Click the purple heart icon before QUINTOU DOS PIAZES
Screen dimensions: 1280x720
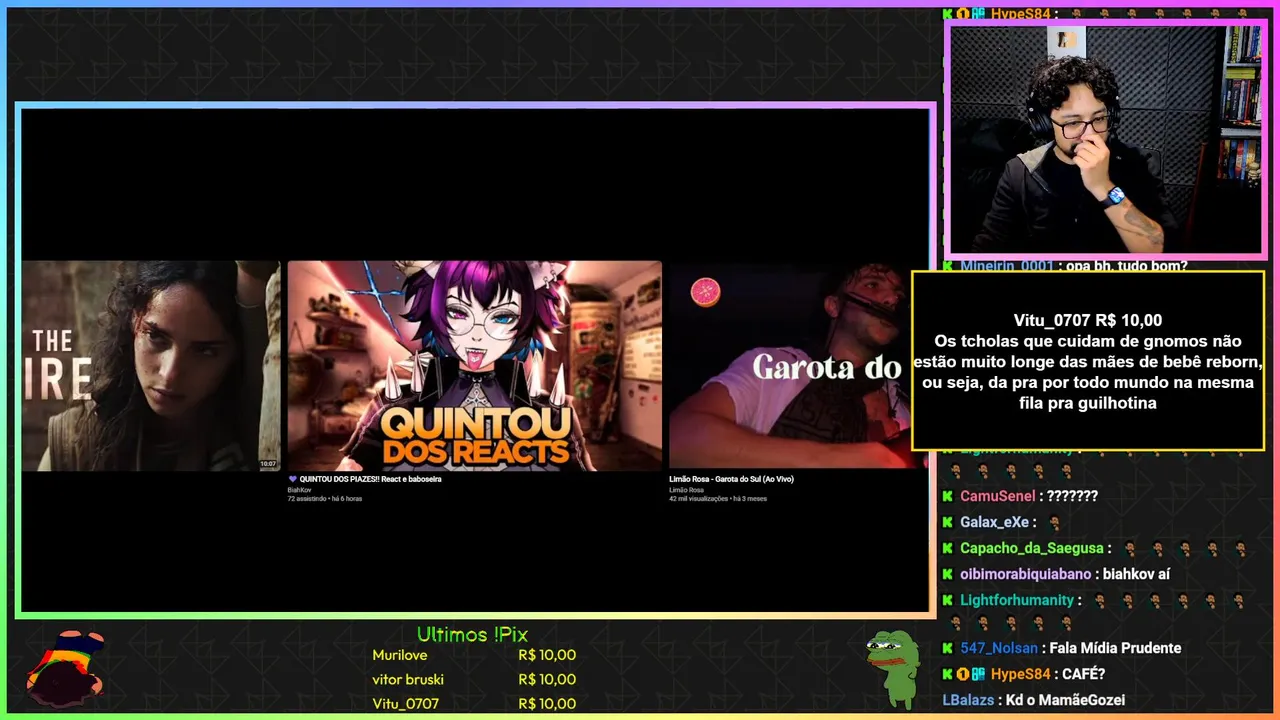pyautogui.click(x=292, y=479)
